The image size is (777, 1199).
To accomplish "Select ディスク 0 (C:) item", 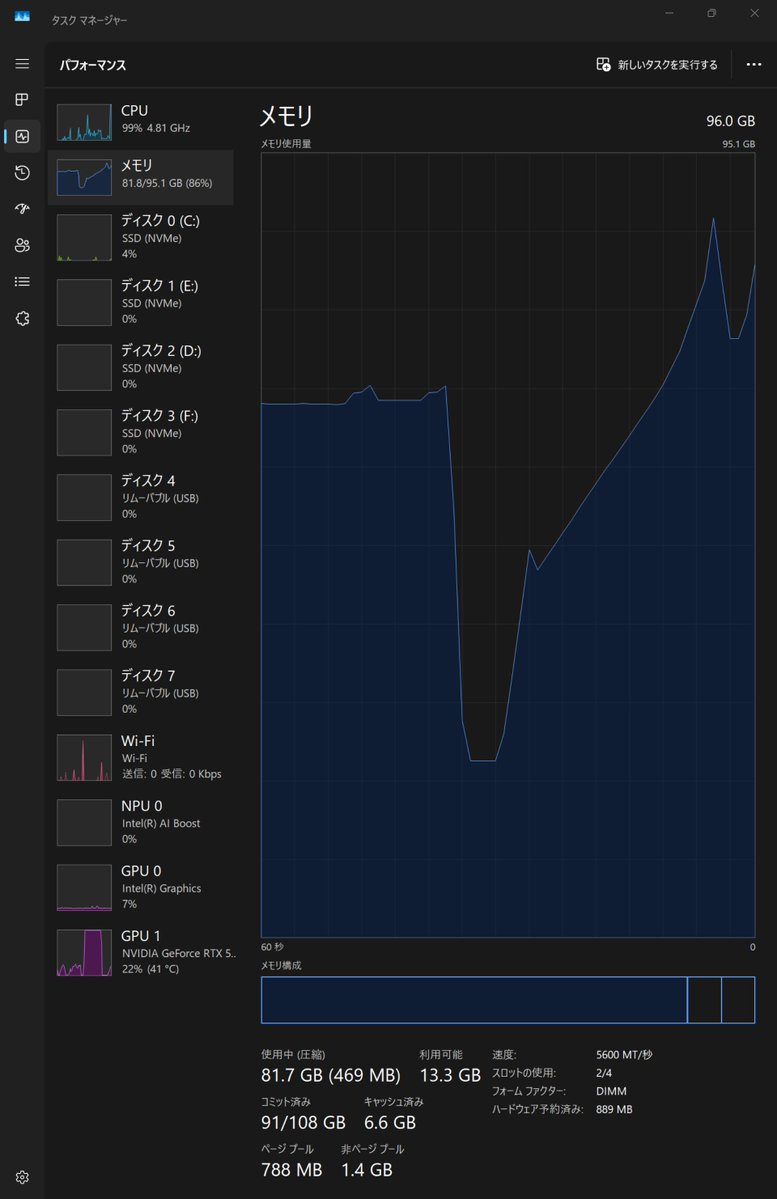I will 141,238.
